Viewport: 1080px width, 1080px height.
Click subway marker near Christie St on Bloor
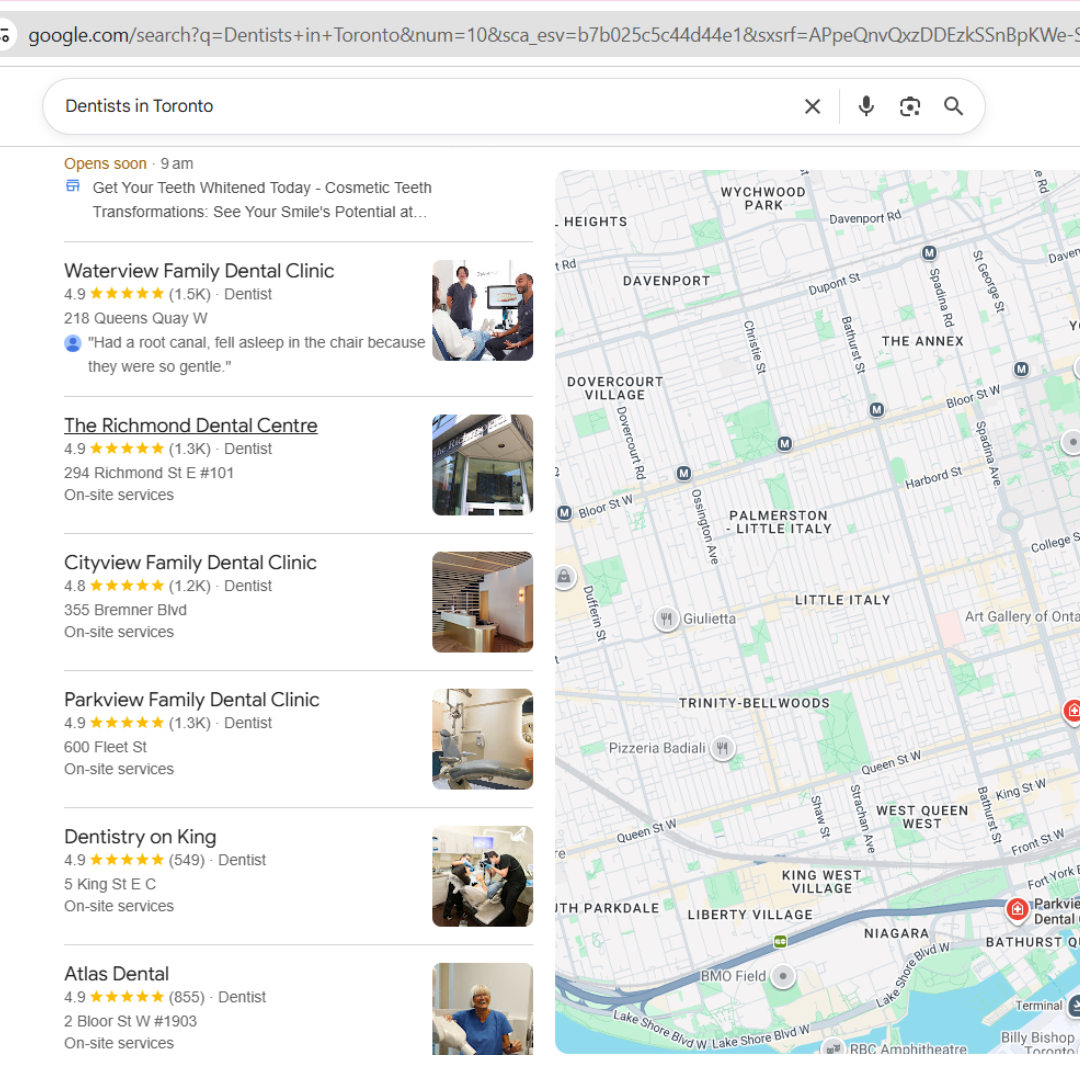point(785,444)
